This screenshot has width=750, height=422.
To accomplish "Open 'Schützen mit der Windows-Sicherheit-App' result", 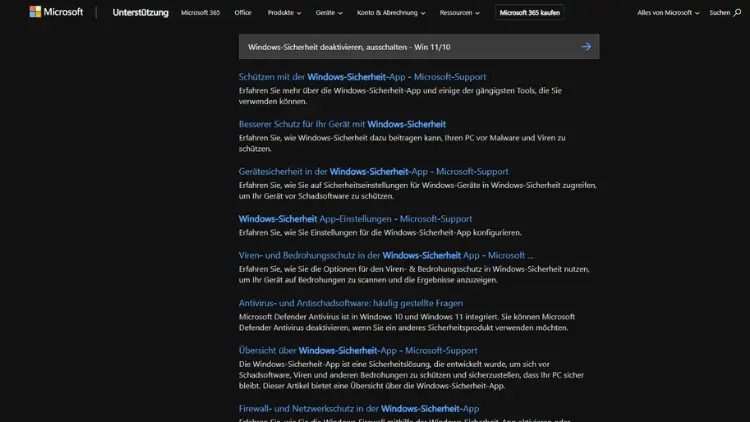I will pos(362,77).
